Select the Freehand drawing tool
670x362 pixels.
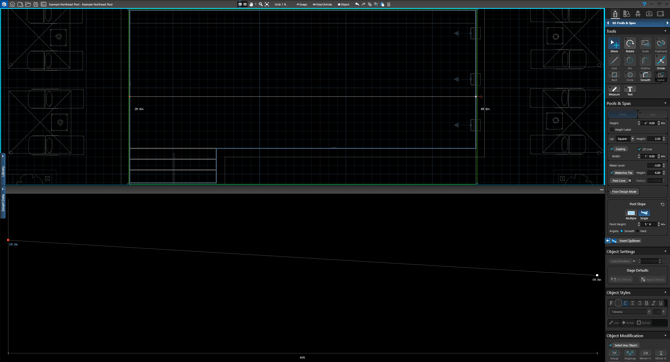tap(661, 44)
